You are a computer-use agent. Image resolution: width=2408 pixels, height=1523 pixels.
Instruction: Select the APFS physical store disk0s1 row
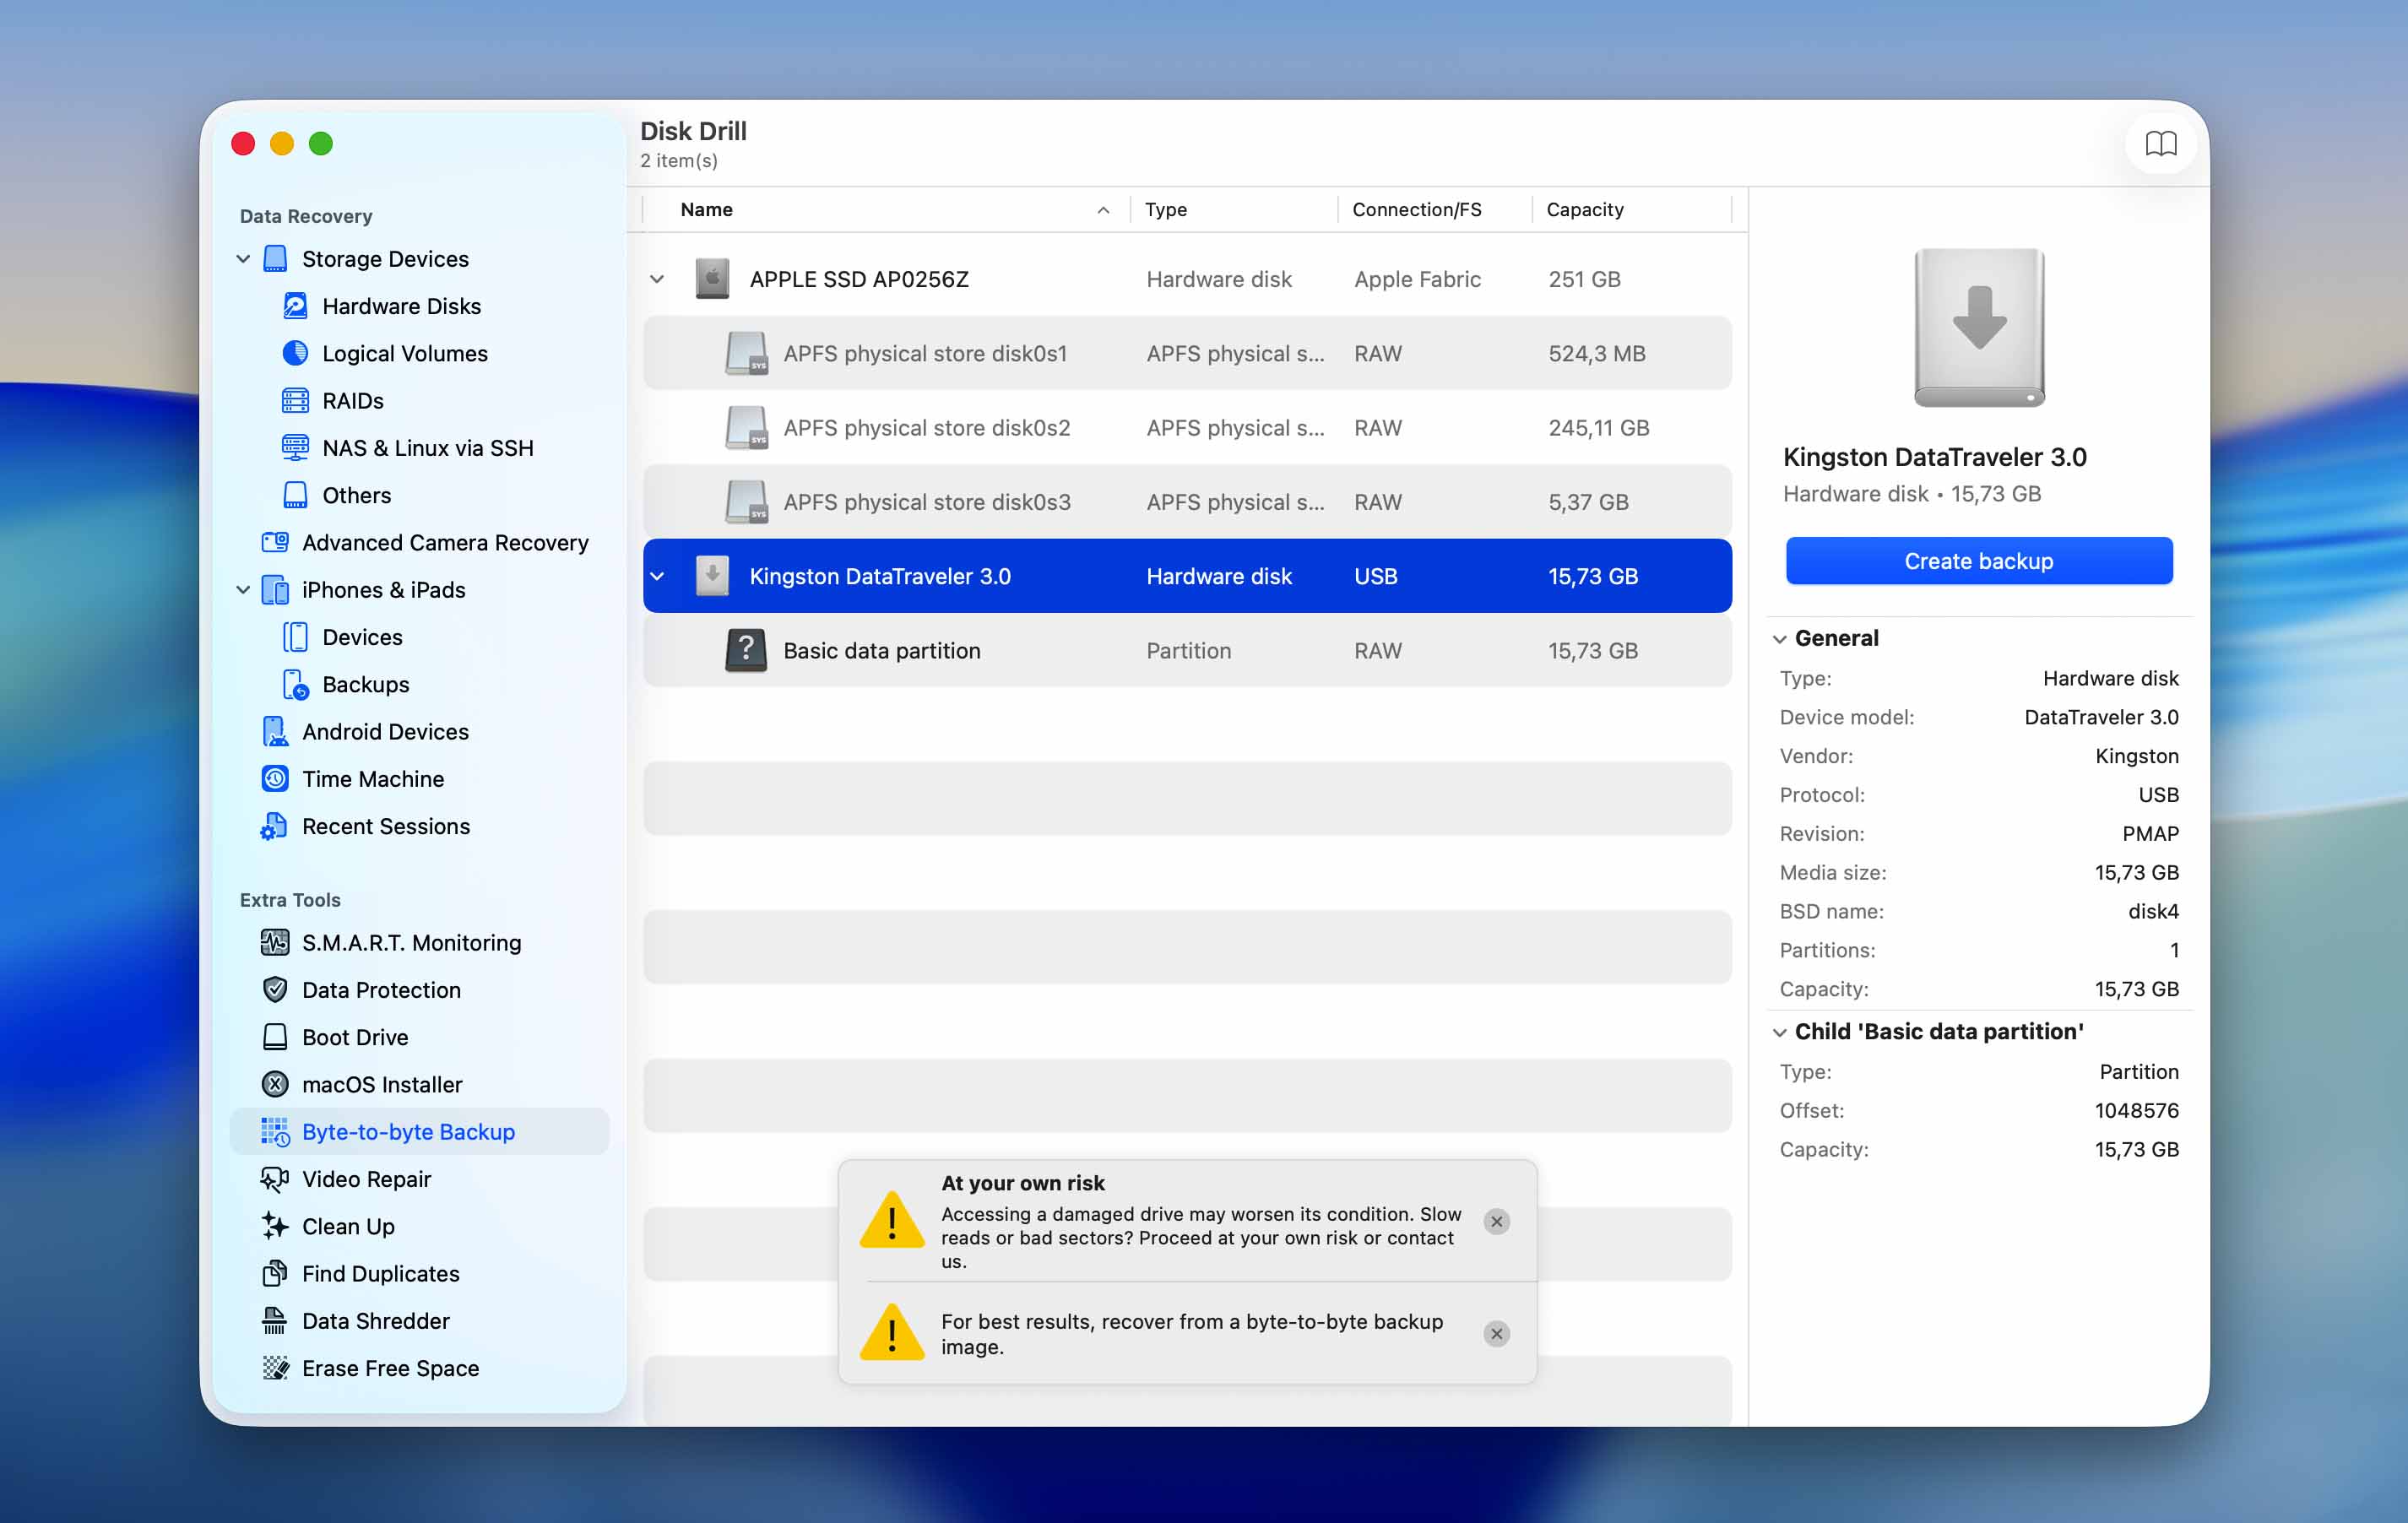point(1187,353)
